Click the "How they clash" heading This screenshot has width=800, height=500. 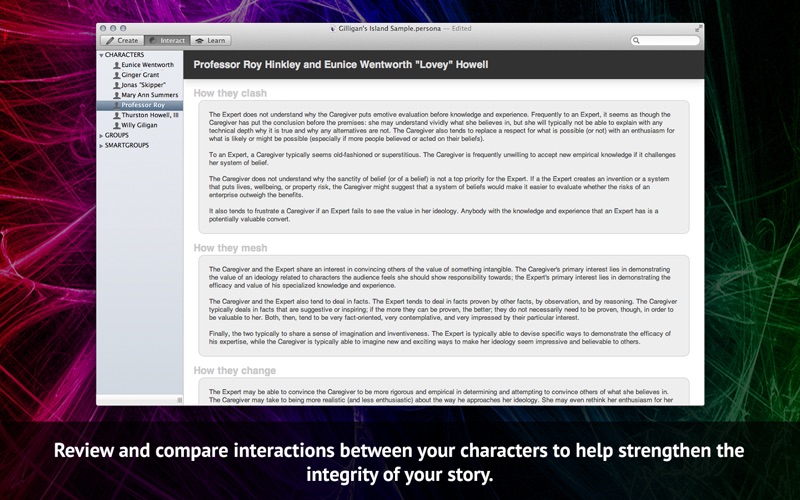pyautogui.click(x=230, y=93)
